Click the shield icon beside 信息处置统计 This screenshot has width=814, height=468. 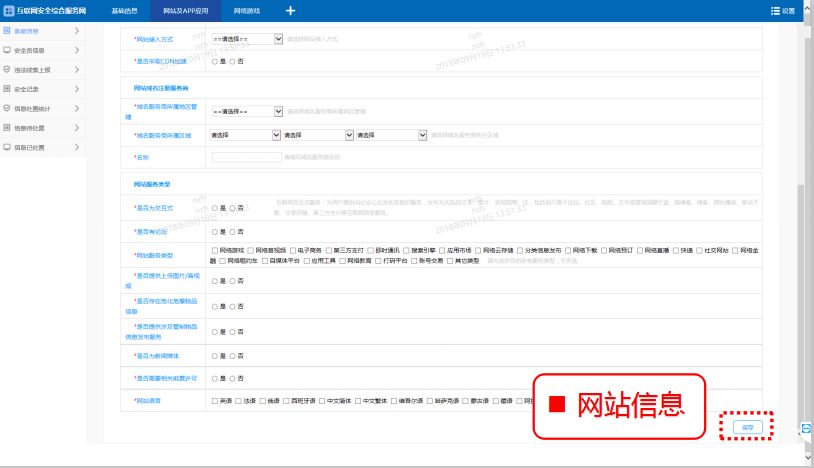coord(7,108)
